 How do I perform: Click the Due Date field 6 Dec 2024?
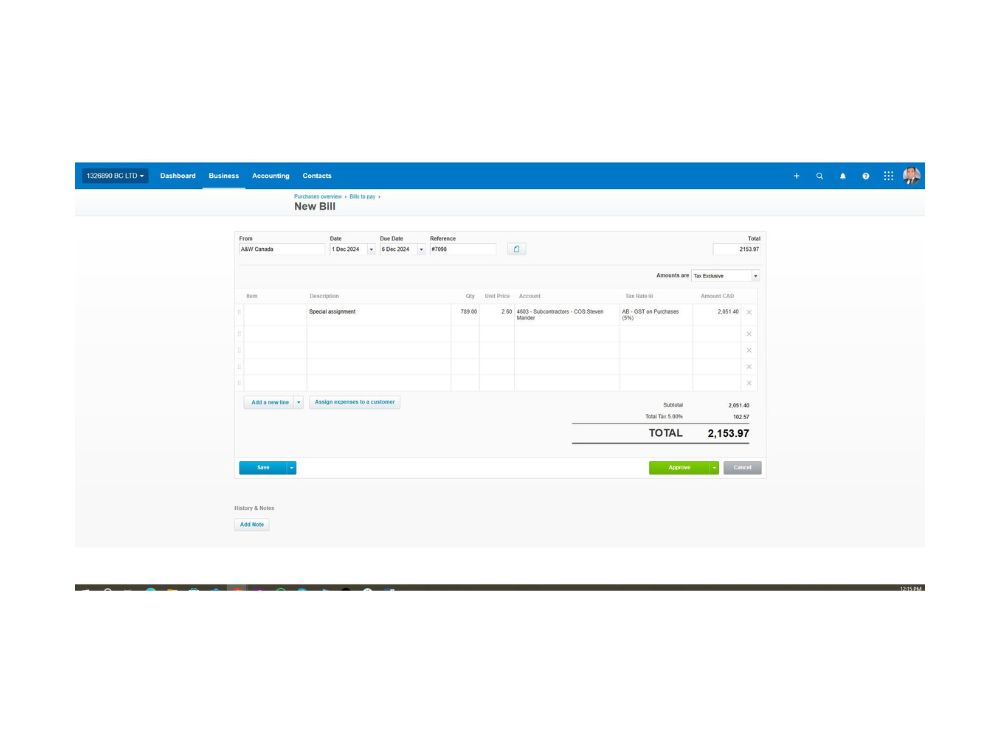tap(398, 249)
